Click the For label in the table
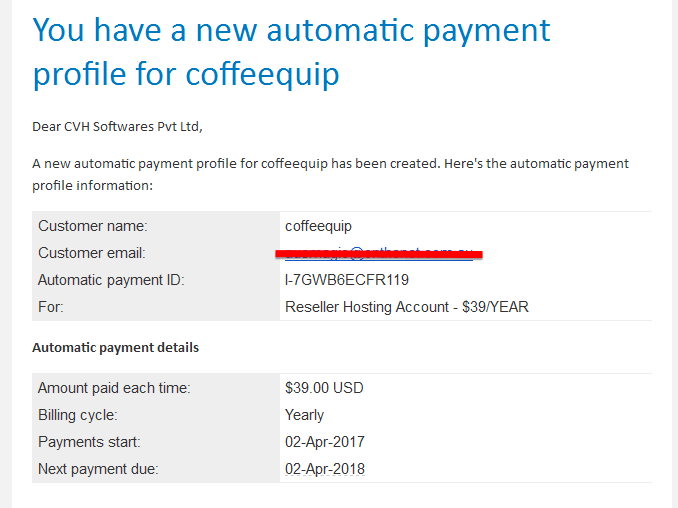 (51, 307)
